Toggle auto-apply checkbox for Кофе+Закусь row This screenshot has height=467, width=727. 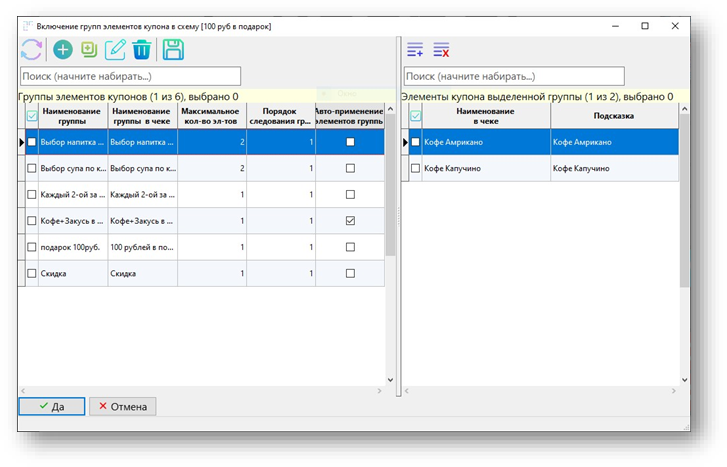point(349,221)
